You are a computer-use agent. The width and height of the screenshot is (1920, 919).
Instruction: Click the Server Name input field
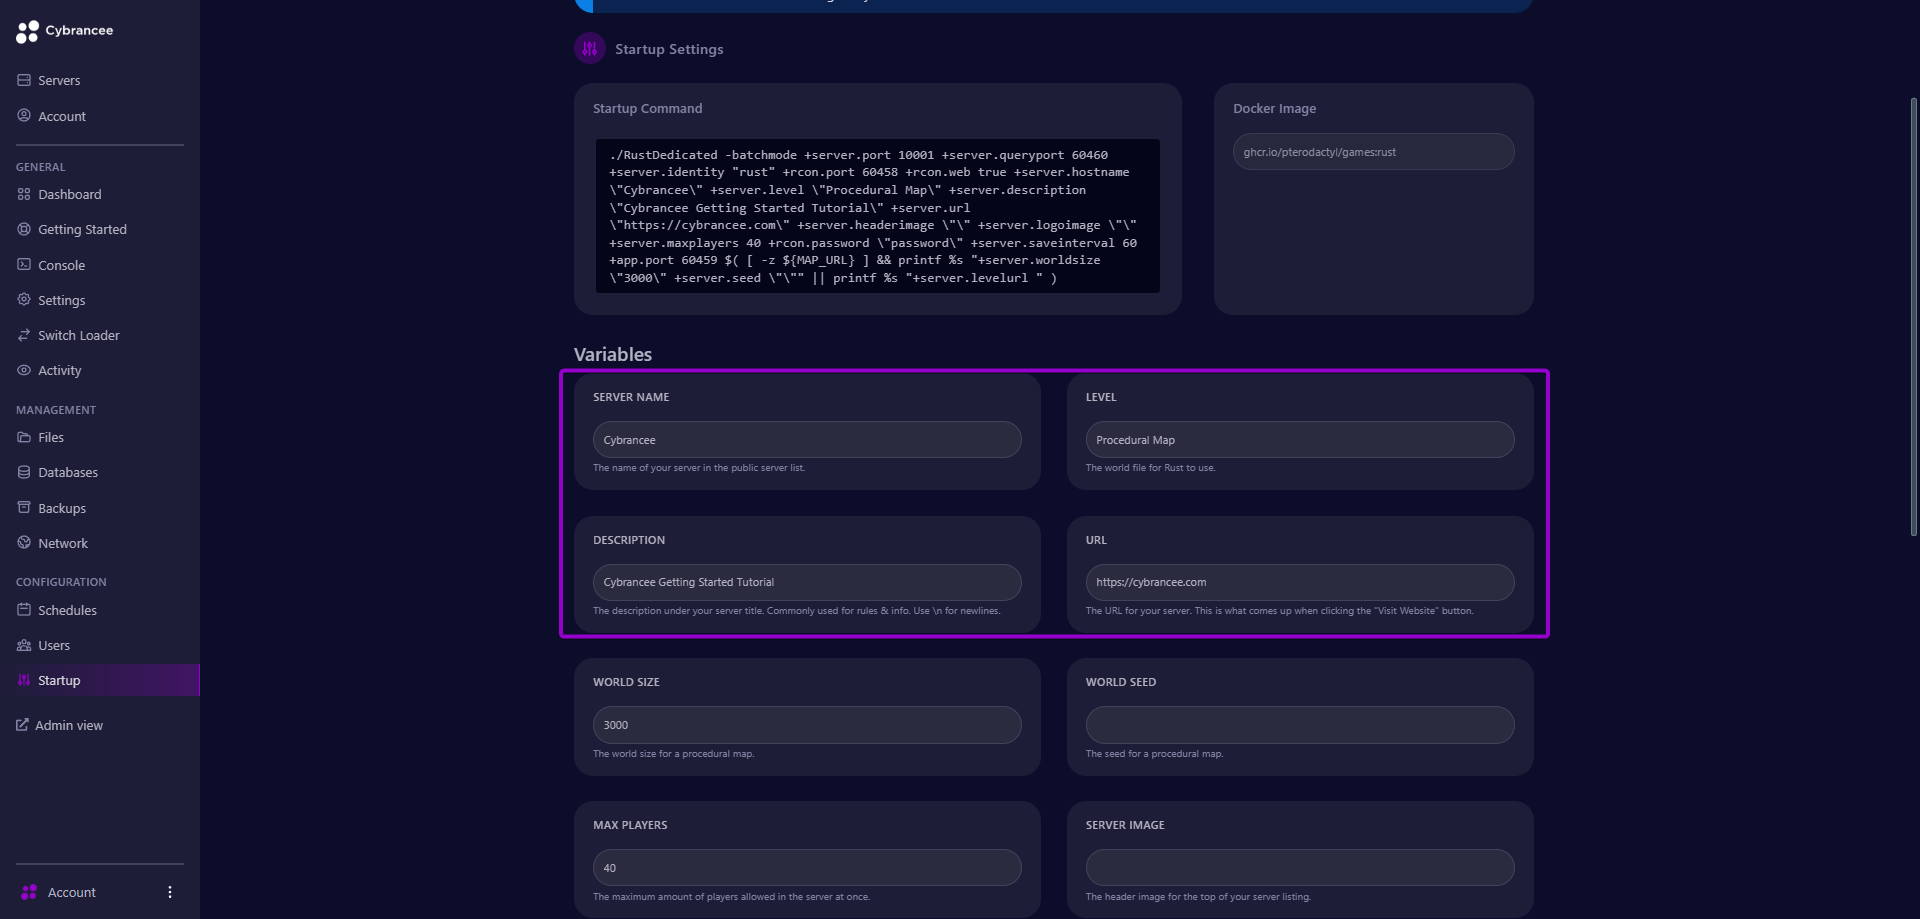pos(806,440)
